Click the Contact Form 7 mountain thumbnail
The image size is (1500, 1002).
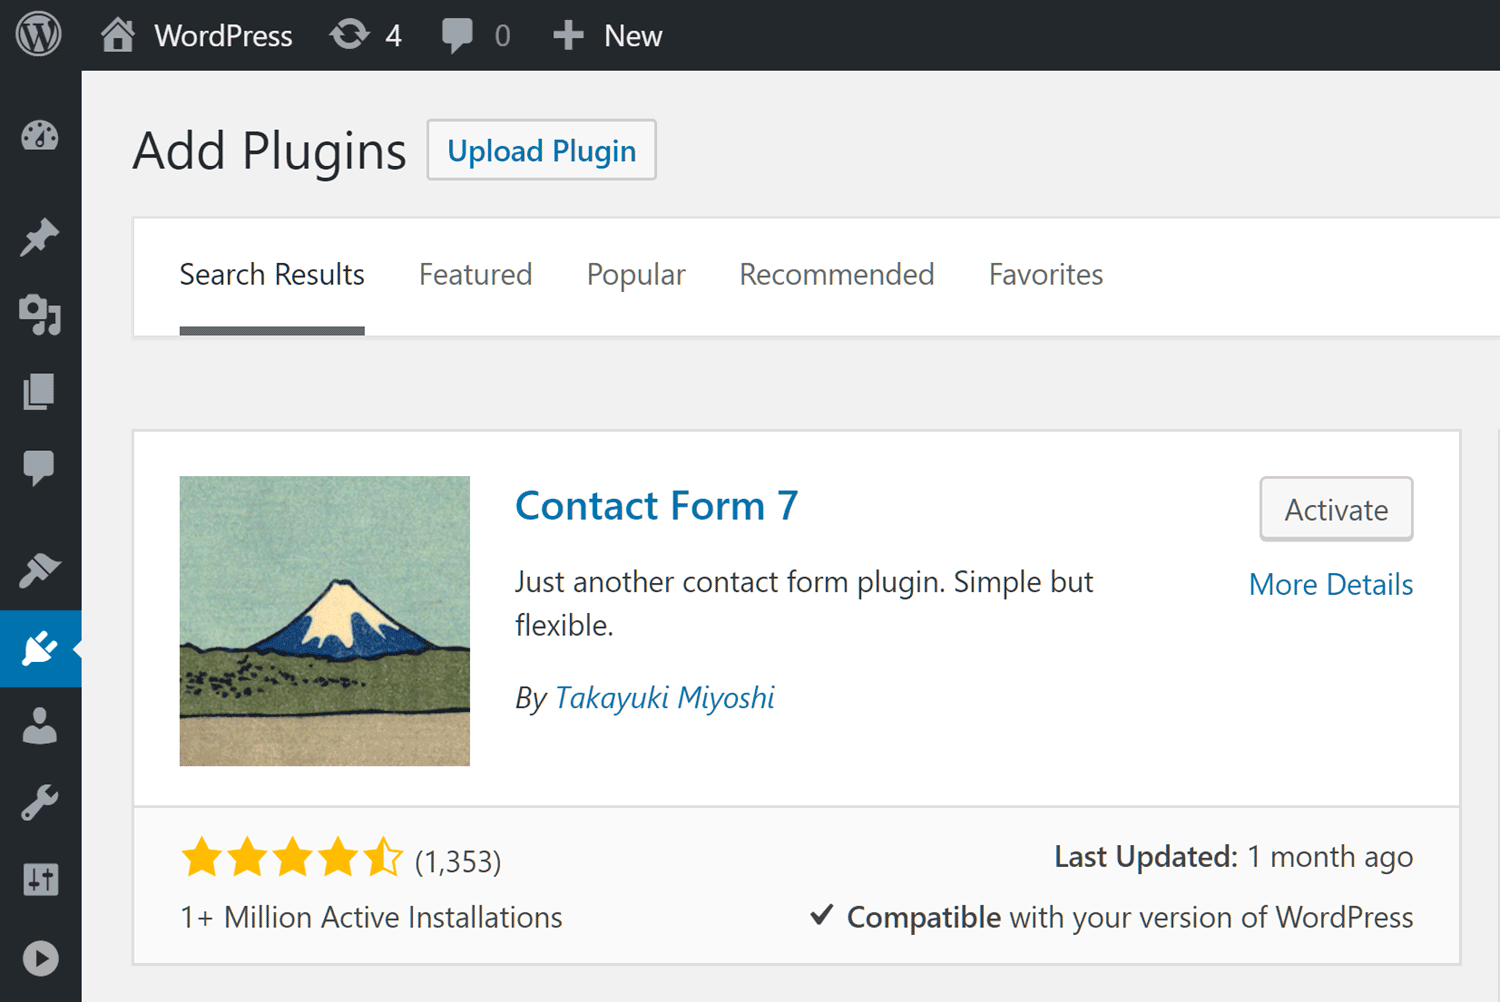(x=325, y=621)
